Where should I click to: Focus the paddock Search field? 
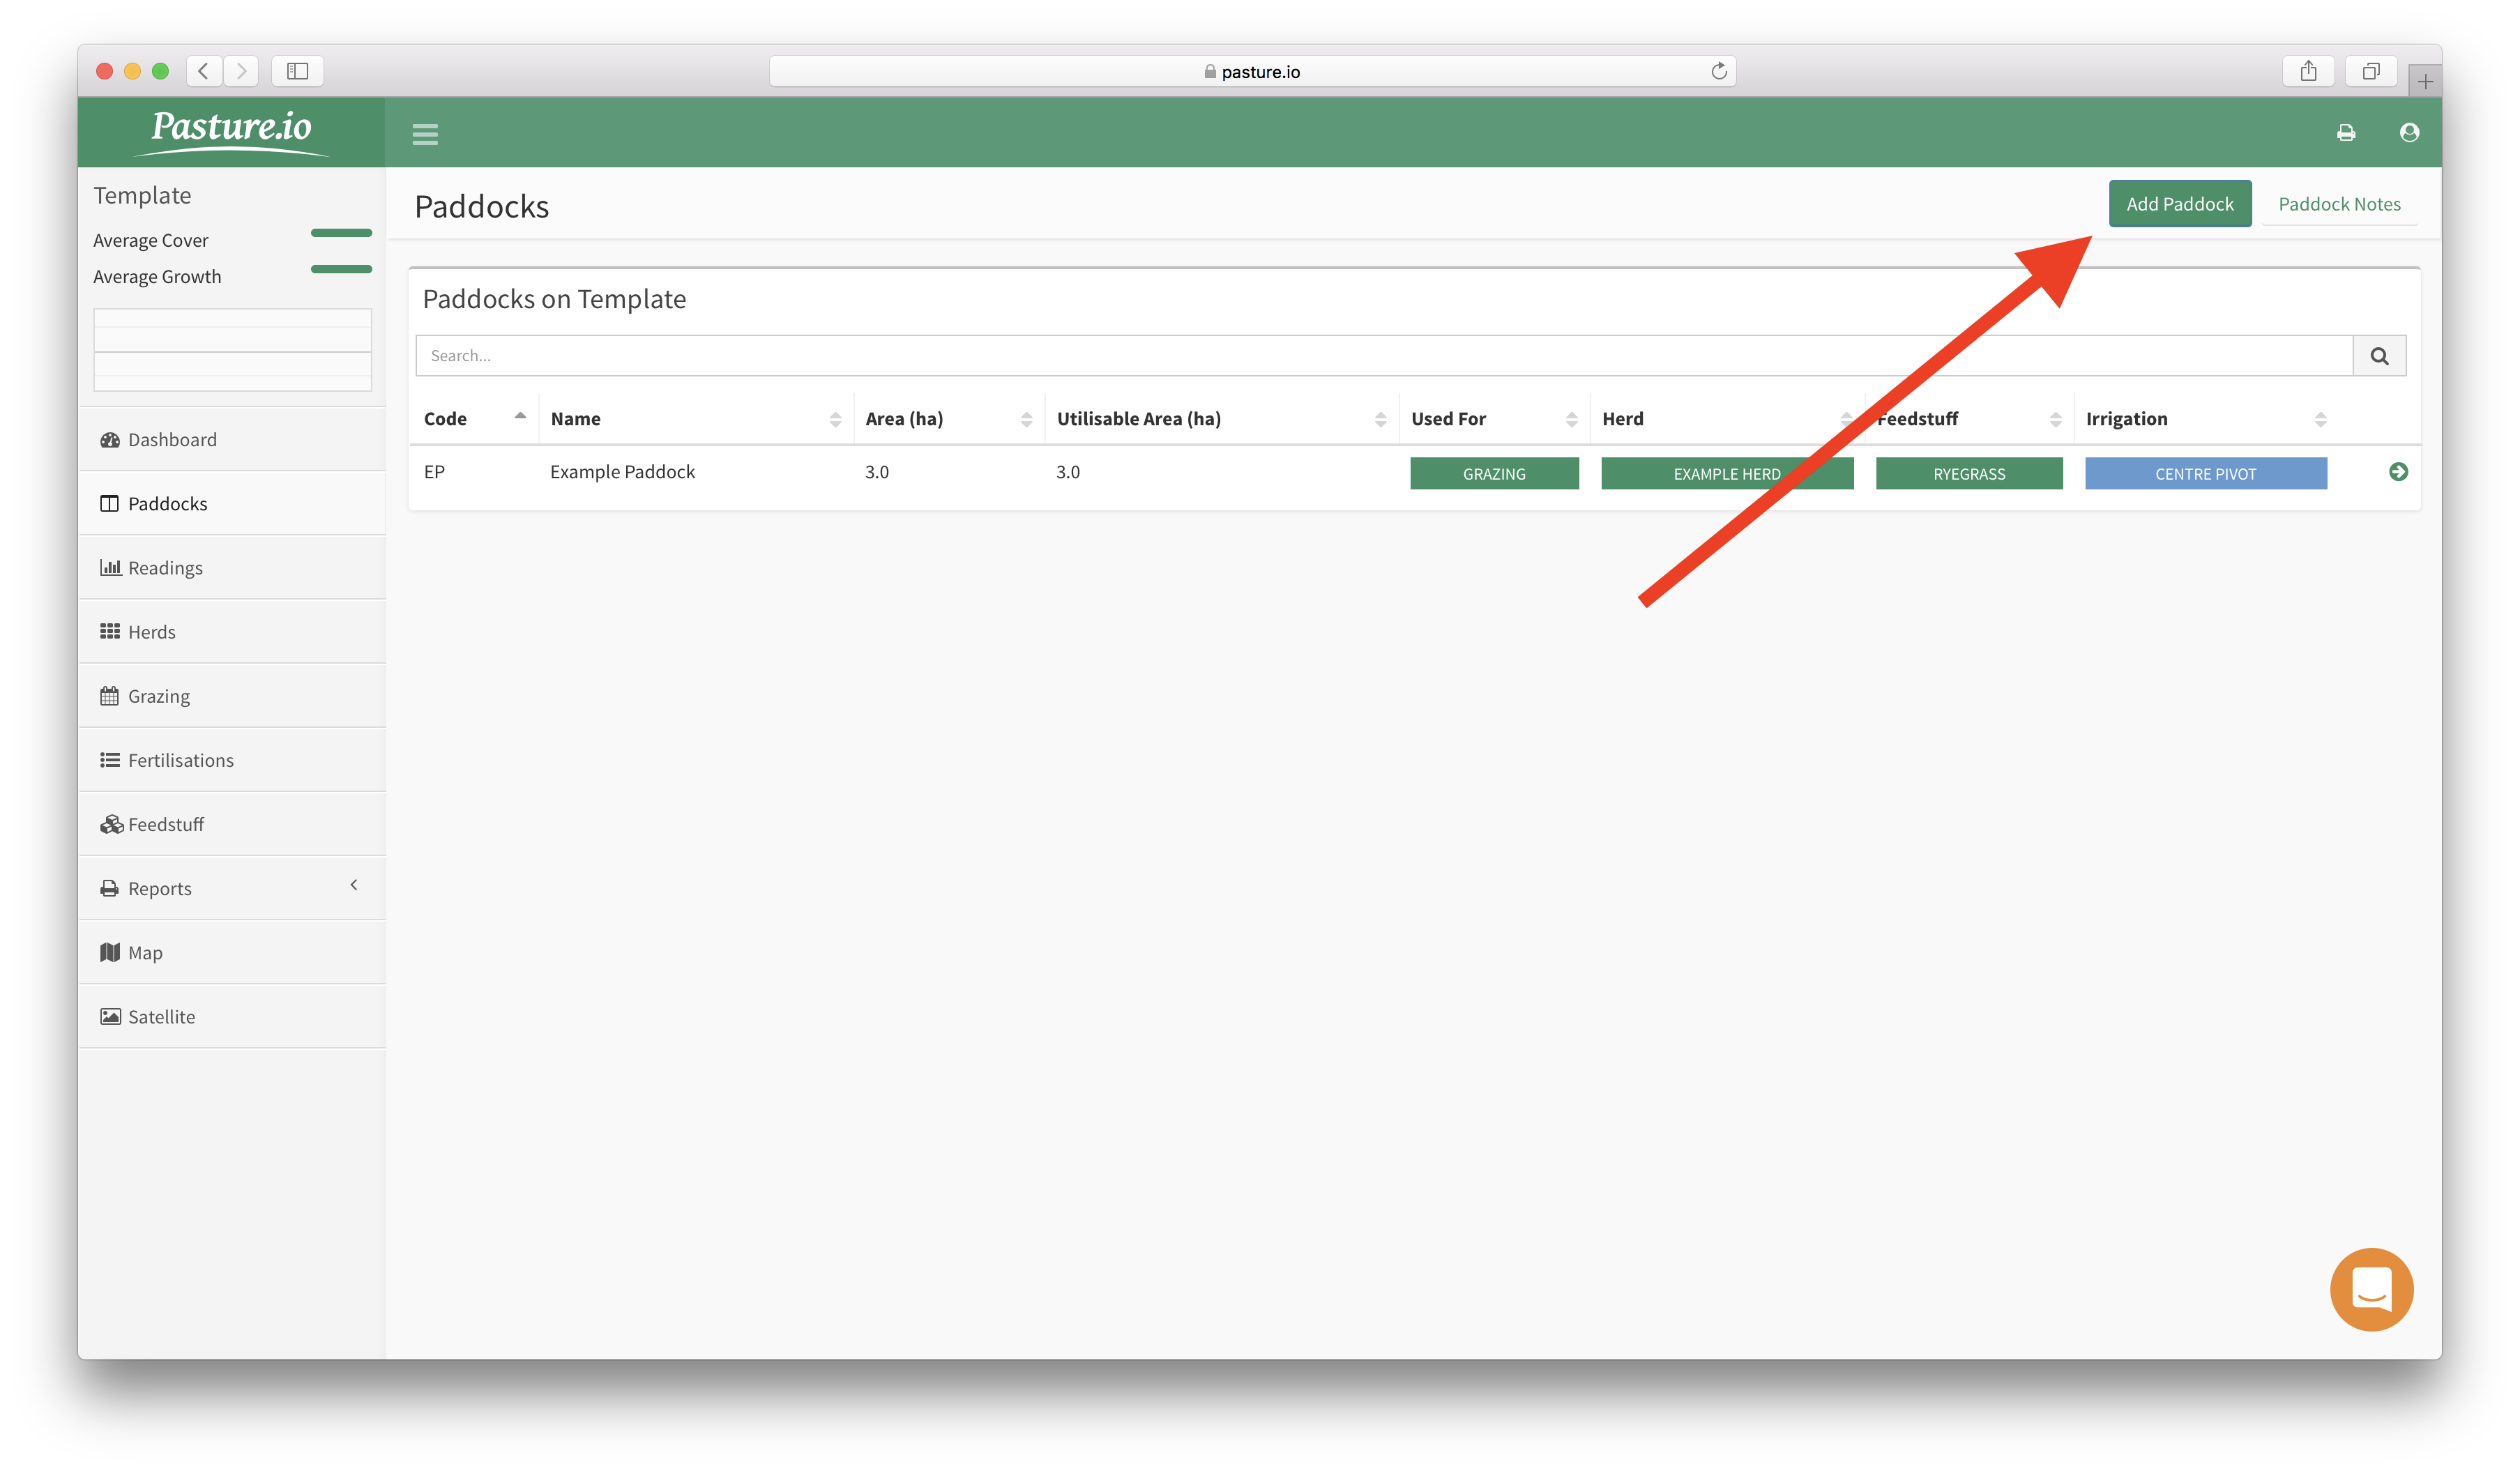coord(1384,356)
